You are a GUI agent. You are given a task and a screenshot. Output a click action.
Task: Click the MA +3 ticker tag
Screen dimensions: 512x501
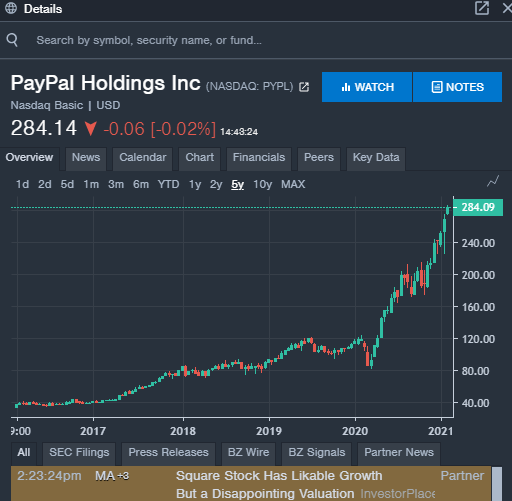click(x=112, y=476)
